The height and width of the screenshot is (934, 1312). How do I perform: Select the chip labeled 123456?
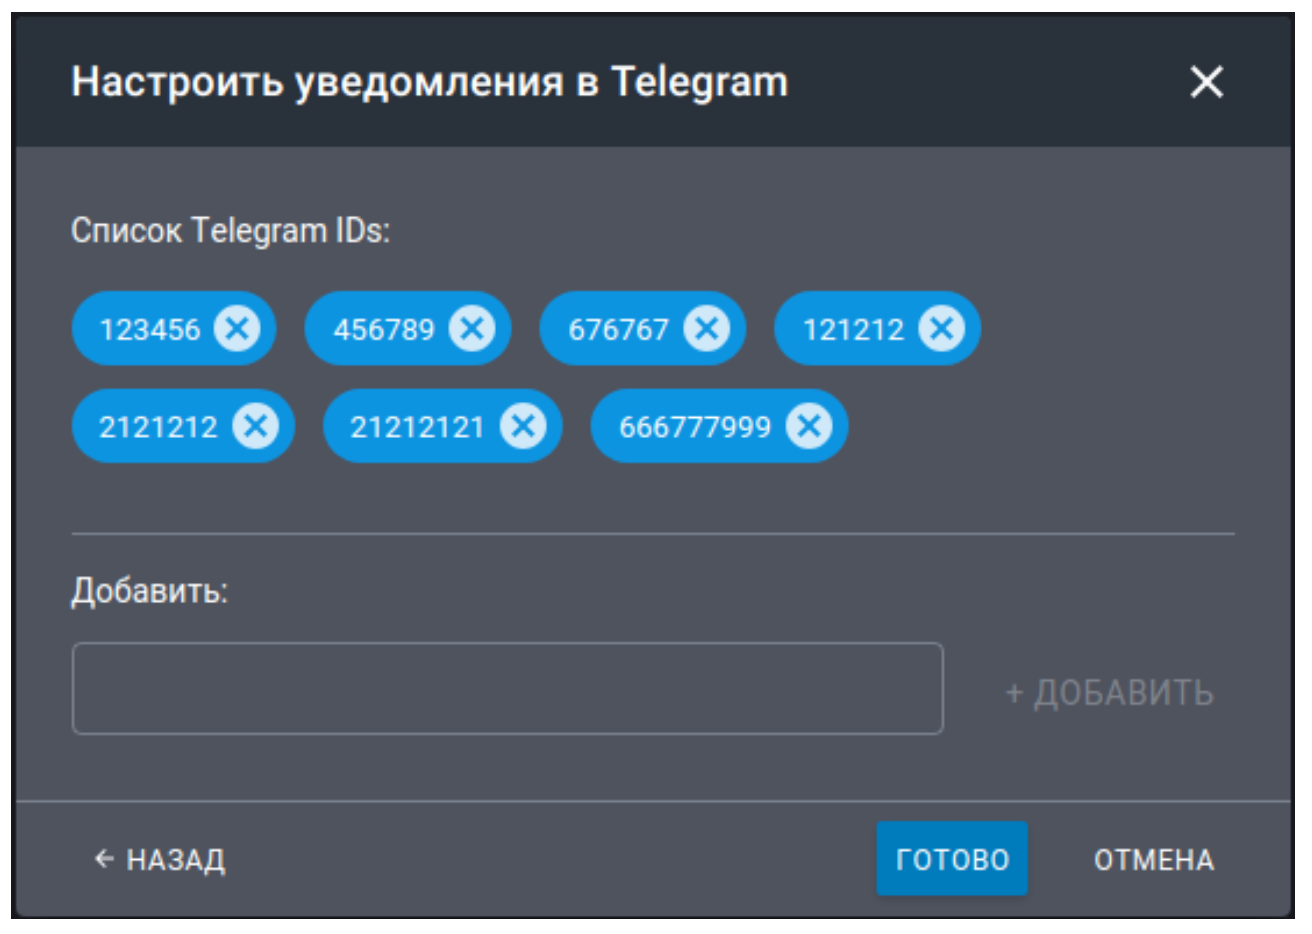pos(150,329)
